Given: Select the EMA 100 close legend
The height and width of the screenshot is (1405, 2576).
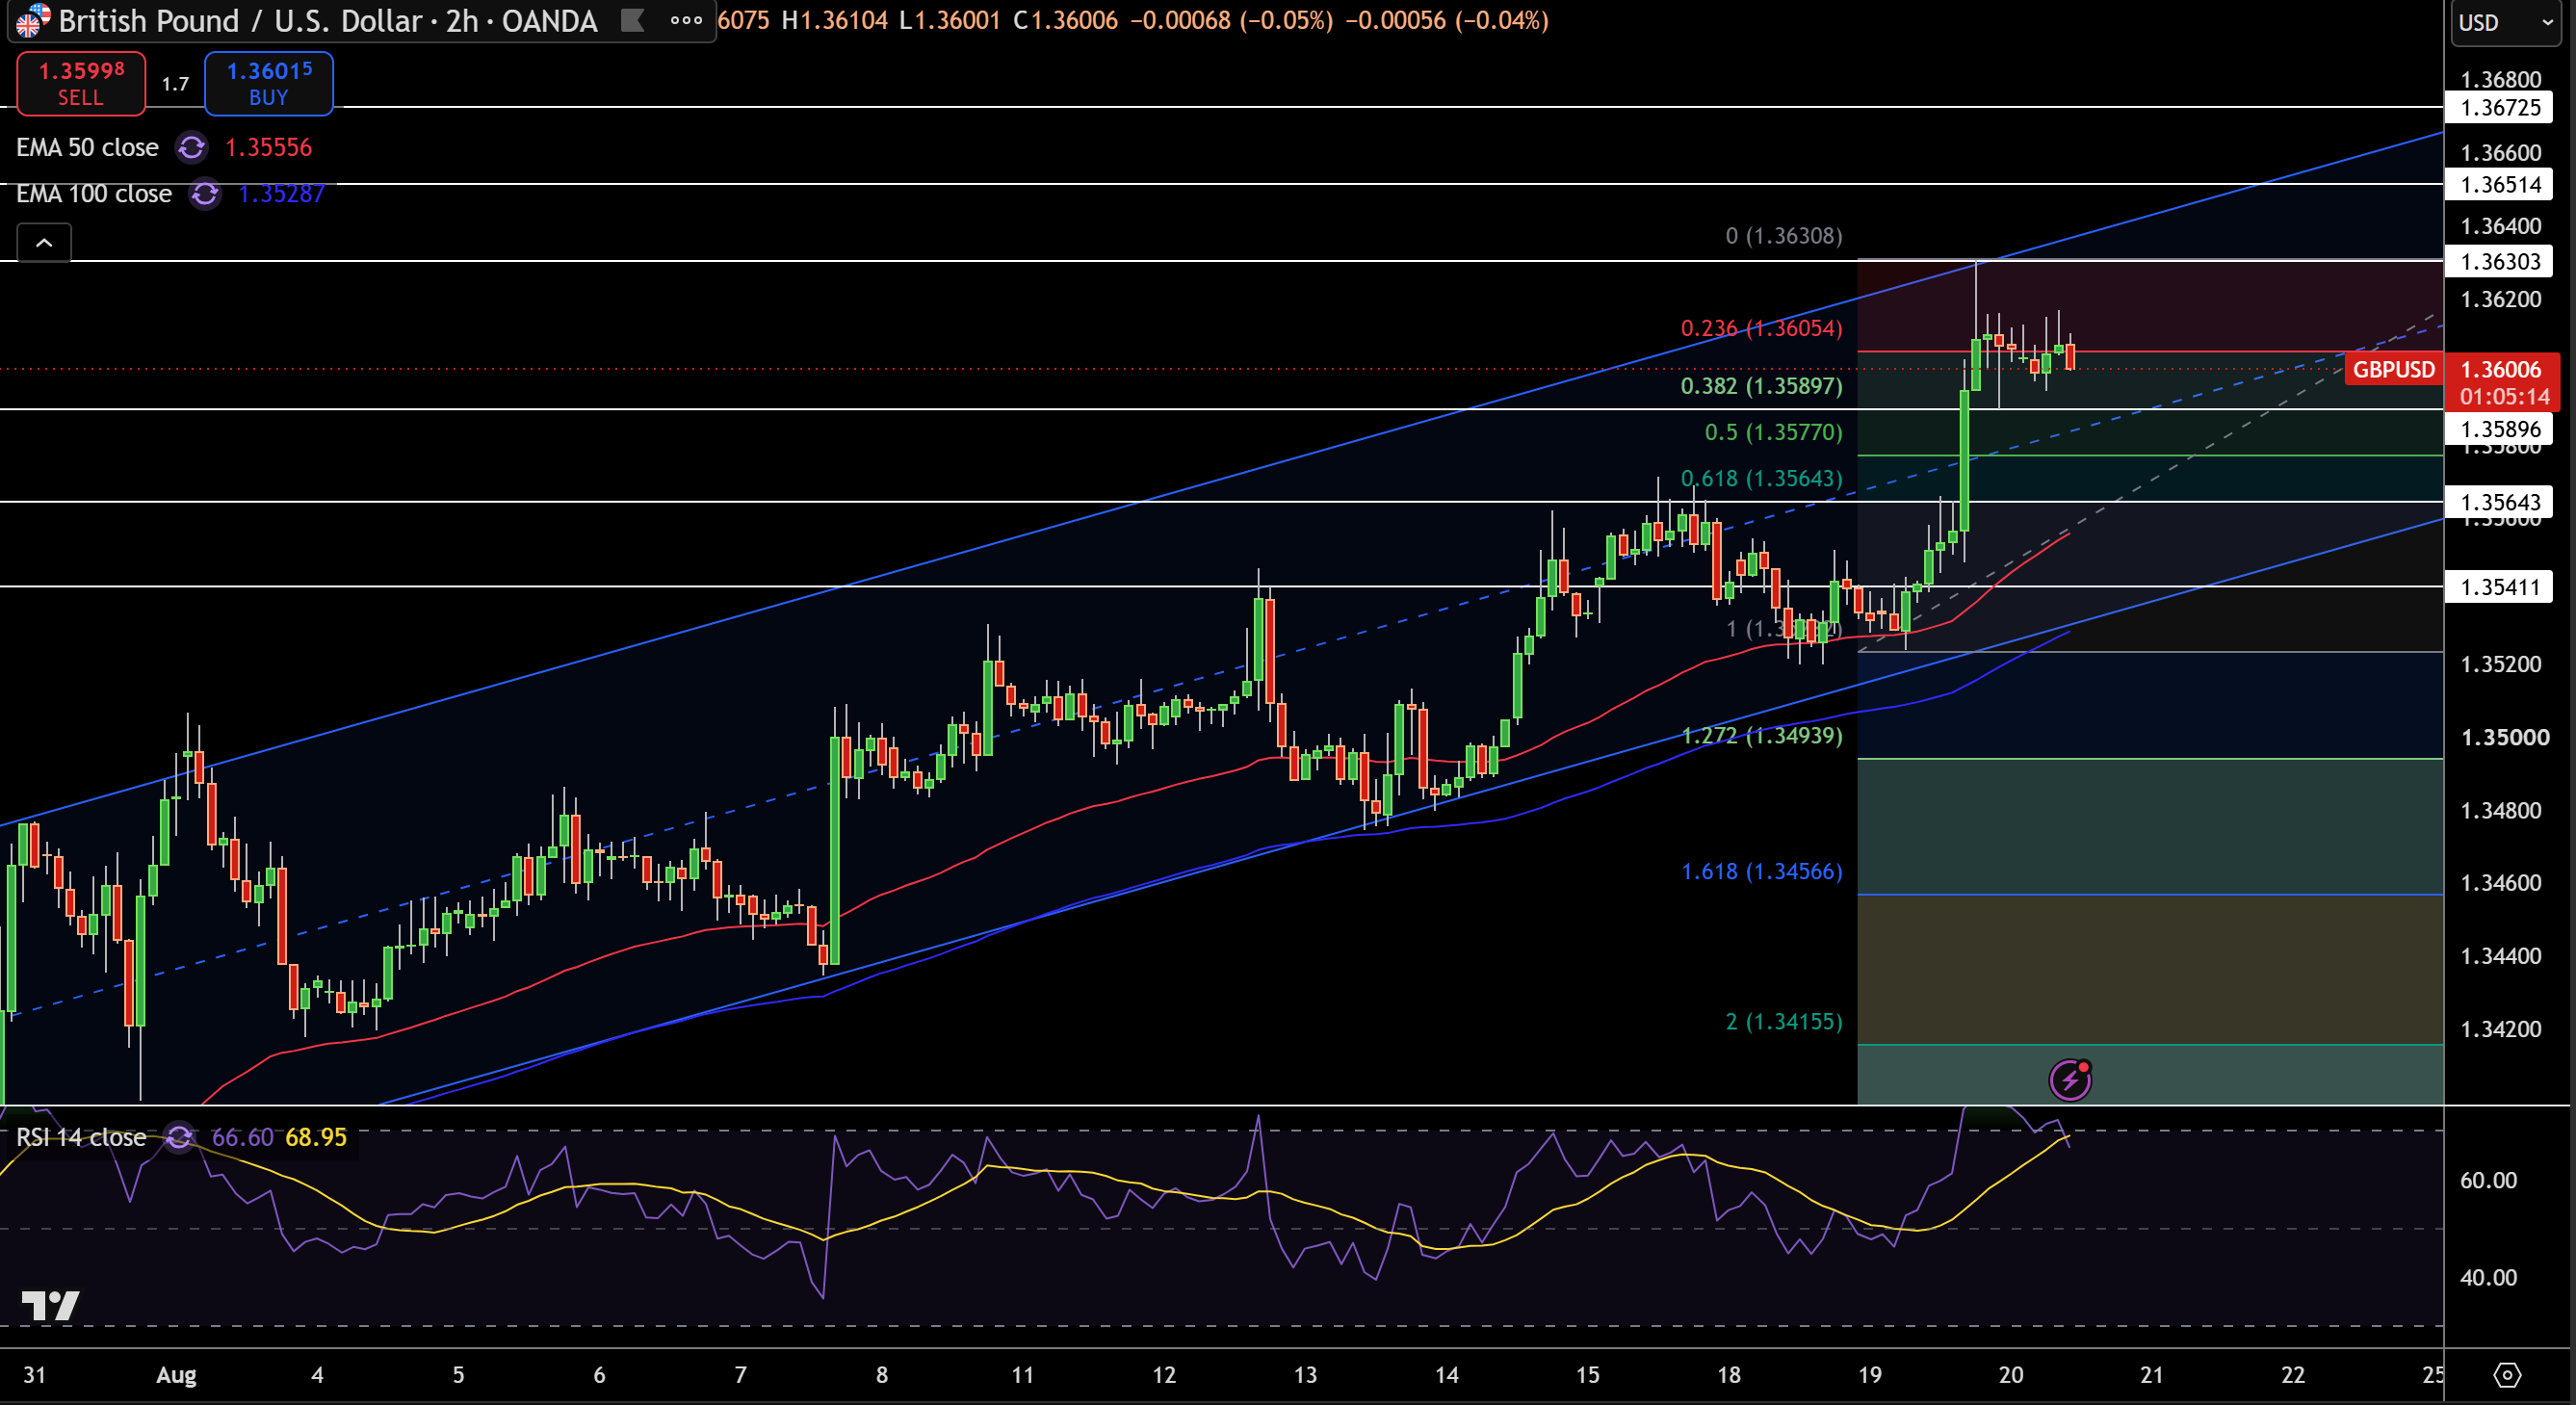Looking at the screenshot, I should coord(94,194).
